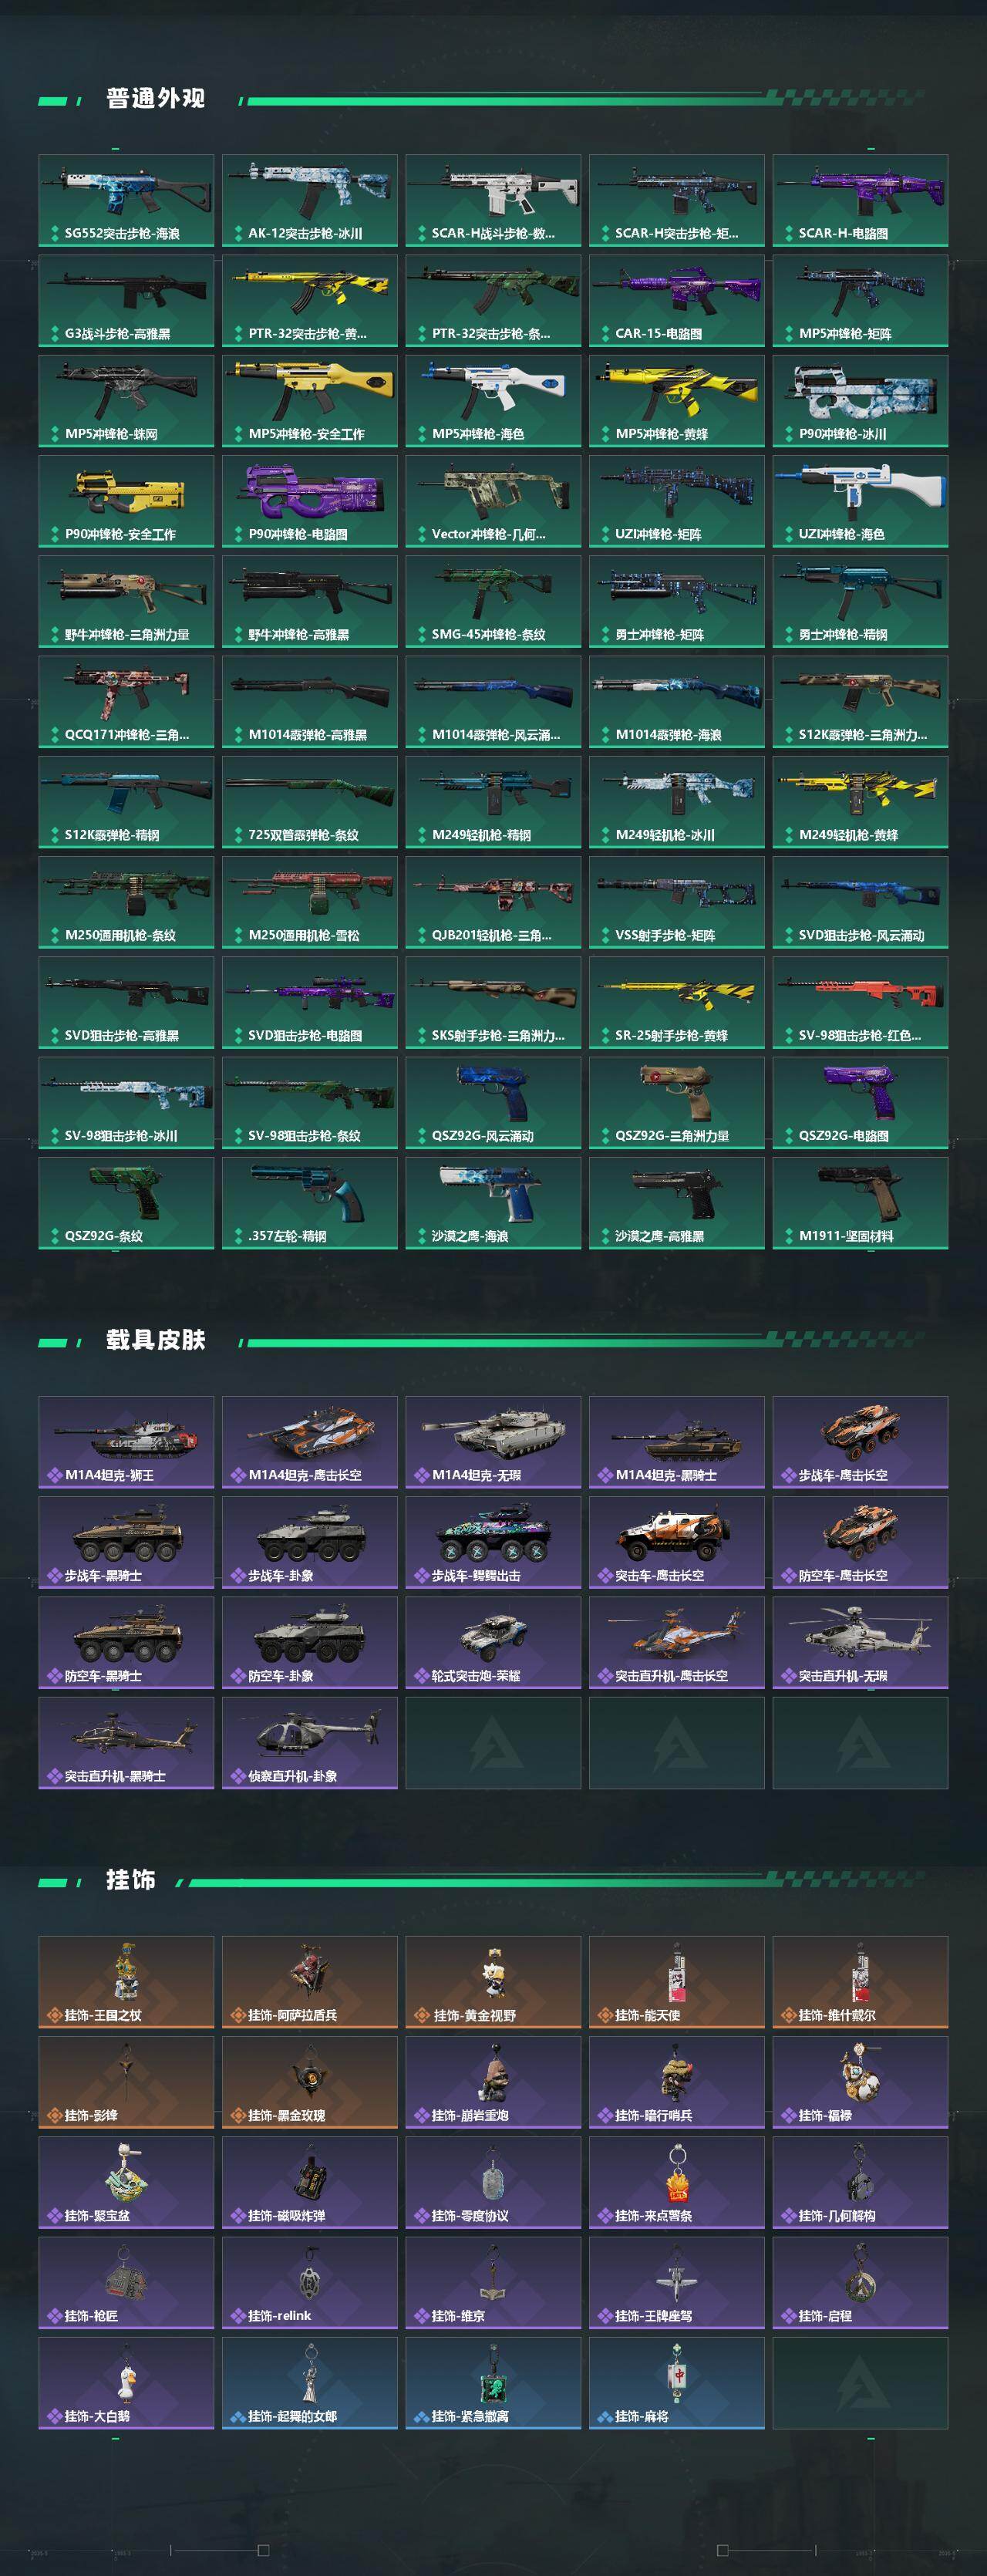Click the SV-98狙击步枪-红色 sniper skin
Screen dimensions: 987x2576
pos(860,1003)
